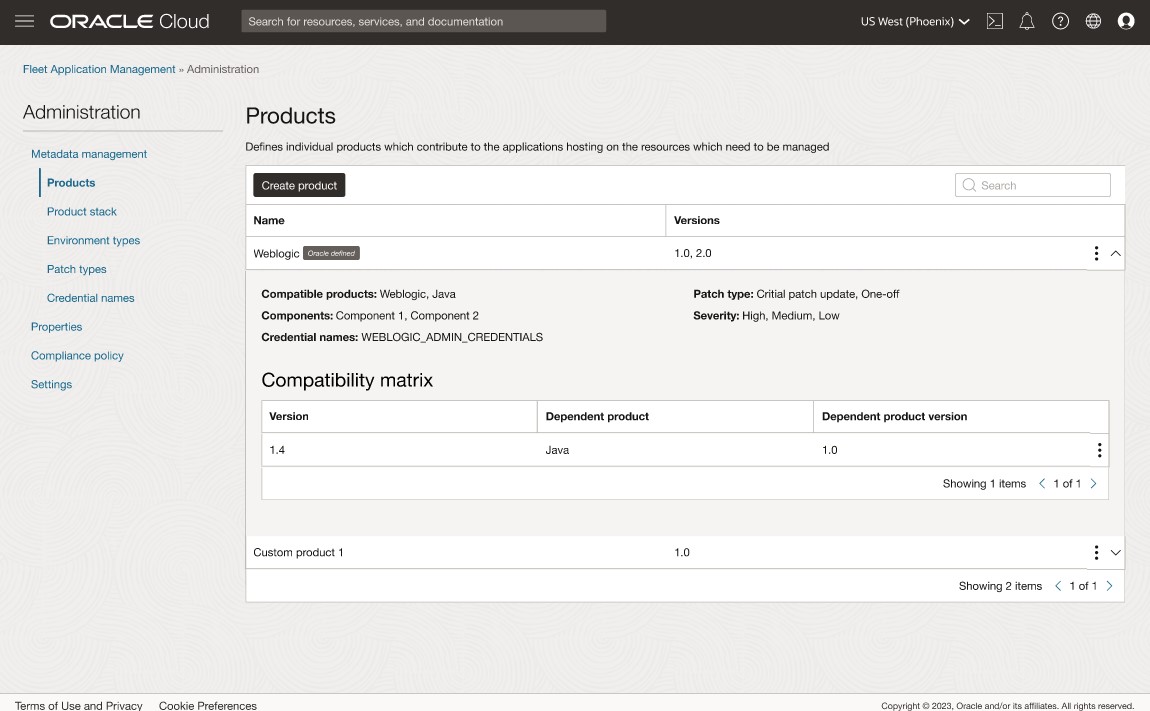This screenshot has width=1150, height=711.
Task: Select Product stack in the sidebar
Action: click(82, 212)
